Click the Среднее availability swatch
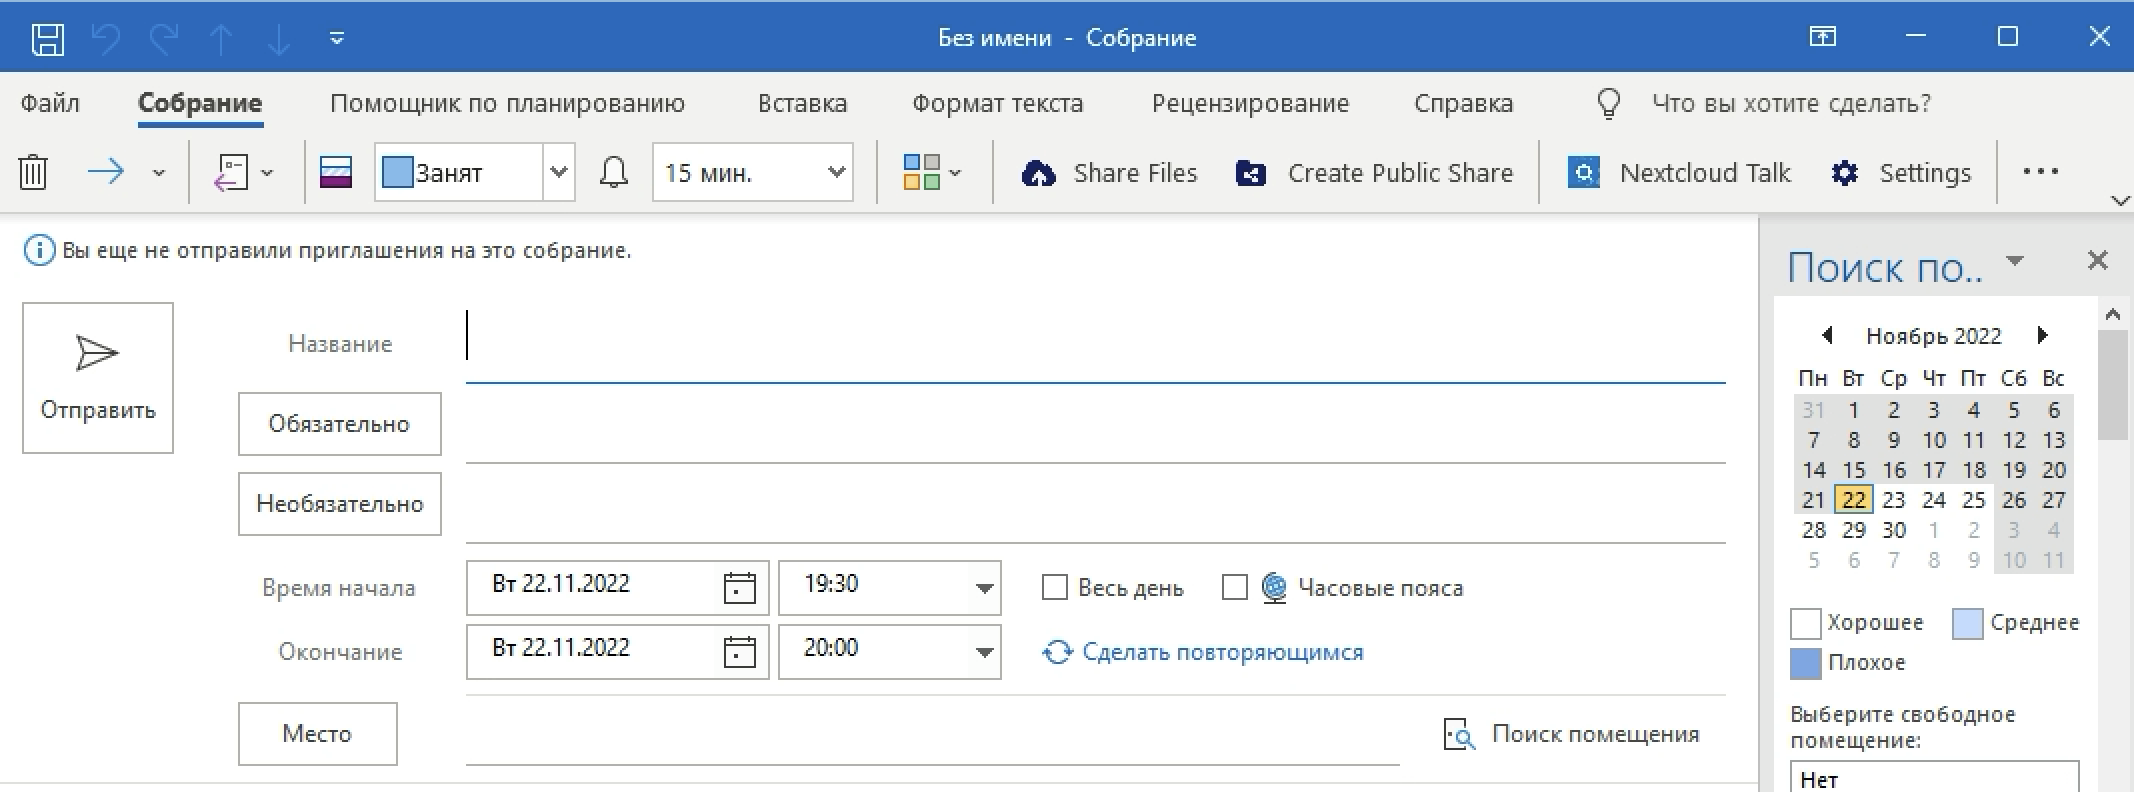 1968,623
